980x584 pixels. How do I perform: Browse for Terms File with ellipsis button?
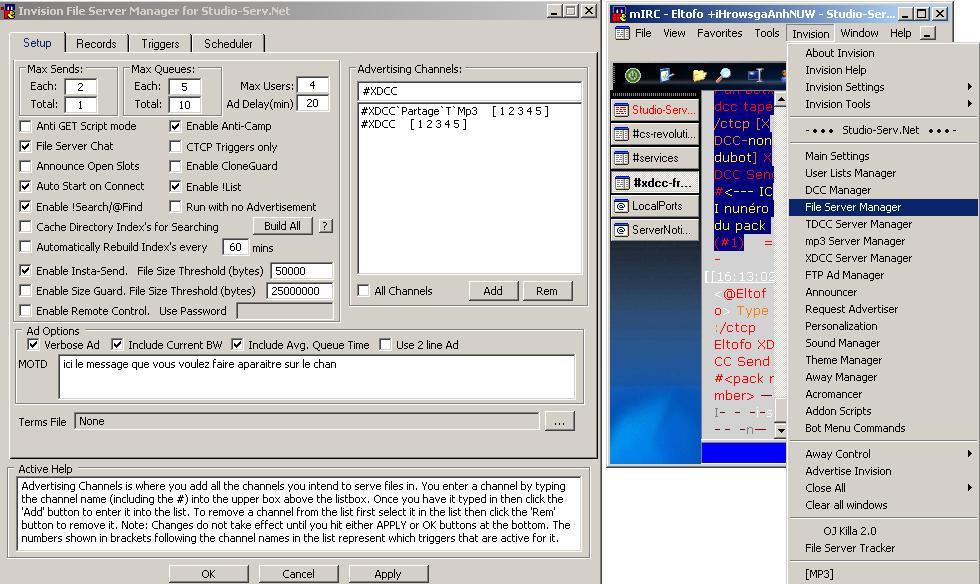coord(559,421)
